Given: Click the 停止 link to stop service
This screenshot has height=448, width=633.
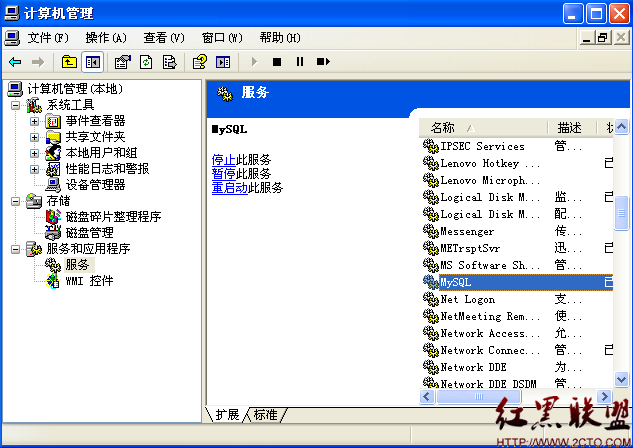Looking at the screenshot, I should tap(224, 160).
